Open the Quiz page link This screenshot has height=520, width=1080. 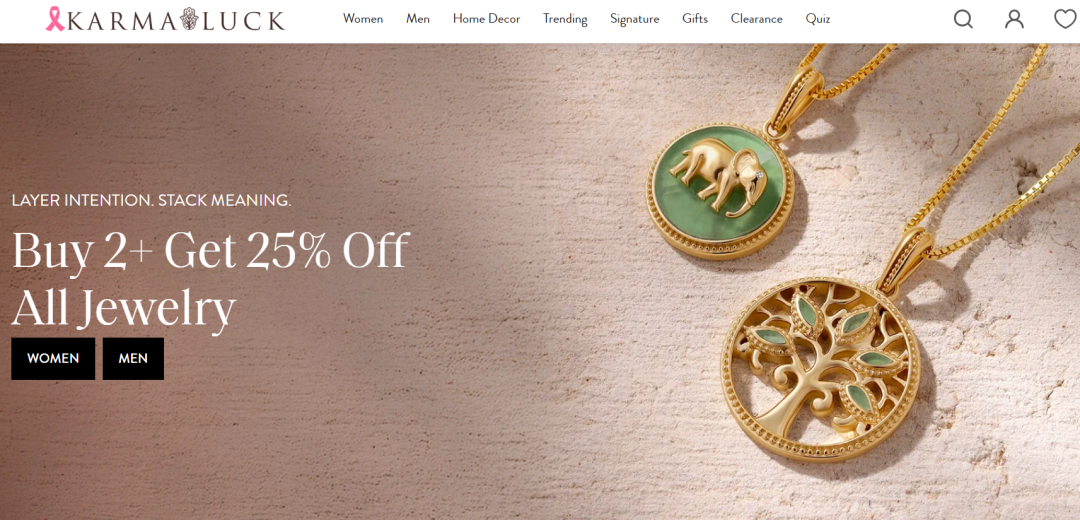(x=818, y=19)
